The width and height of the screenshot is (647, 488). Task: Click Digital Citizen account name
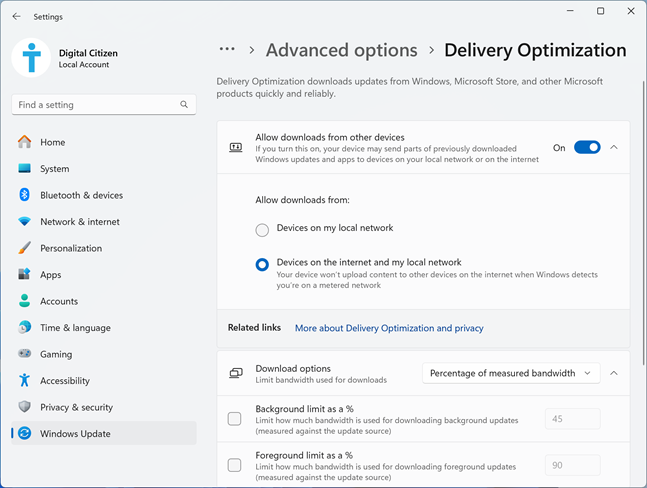(x=88, y=53)
